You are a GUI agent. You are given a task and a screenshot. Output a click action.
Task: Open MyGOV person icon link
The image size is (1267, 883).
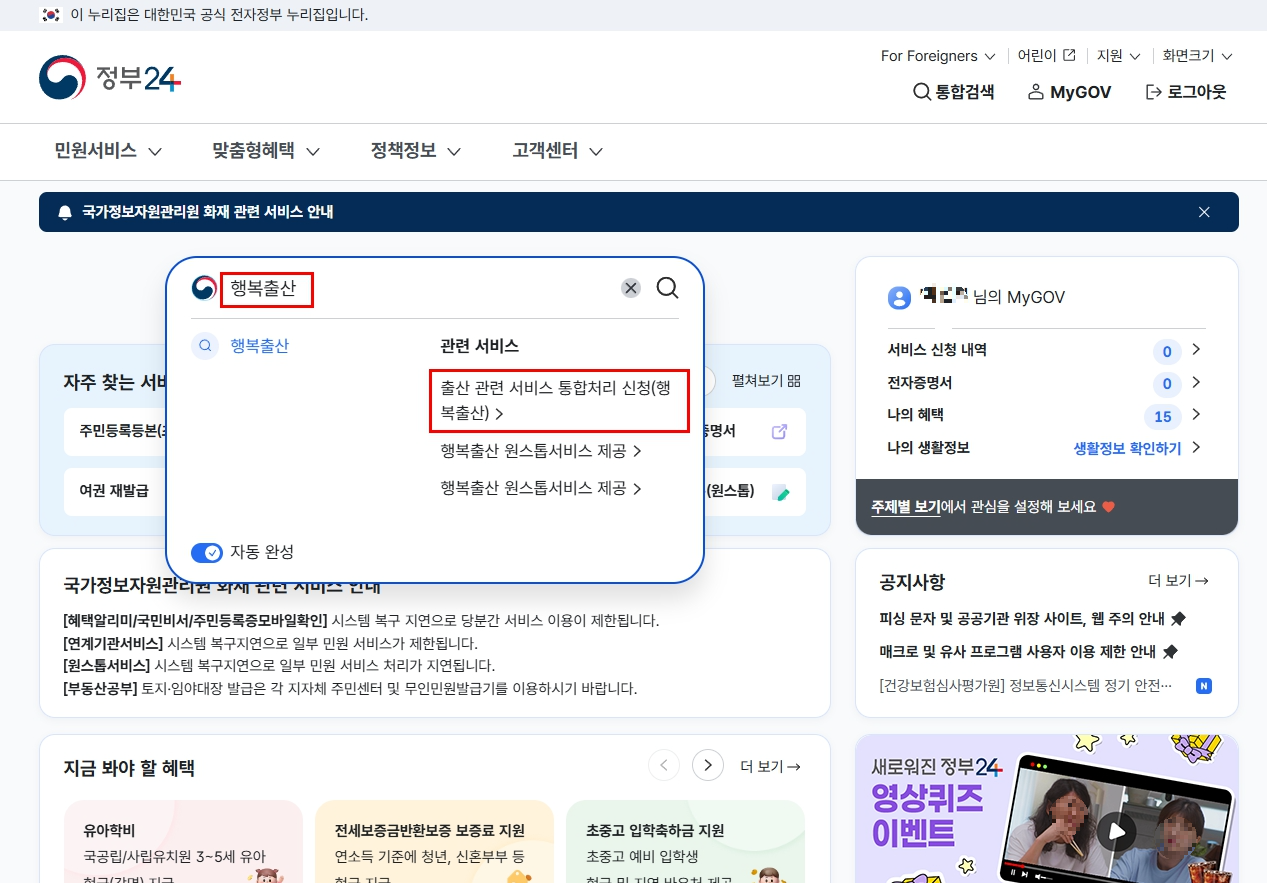coord(1069,92)
